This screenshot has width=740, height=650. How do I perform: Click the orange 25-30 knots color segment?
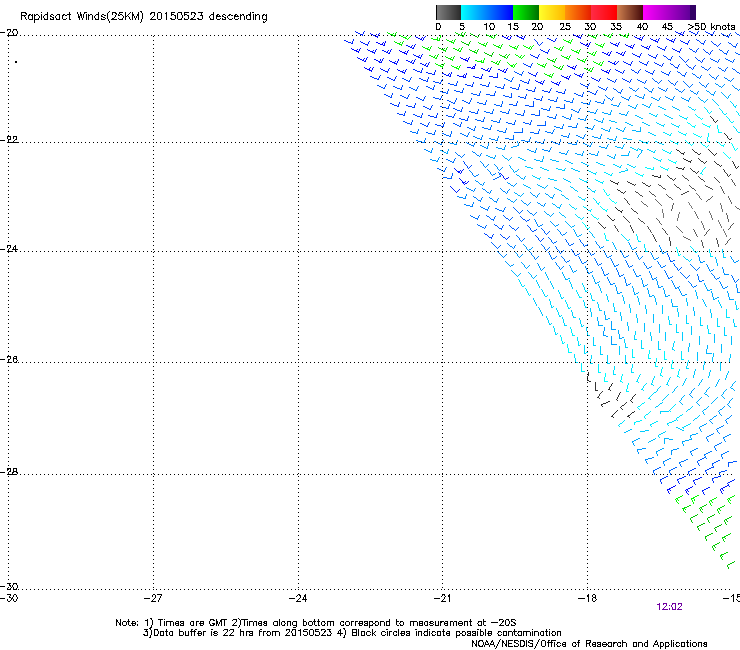pyautogui.click(x=578, y=12)
